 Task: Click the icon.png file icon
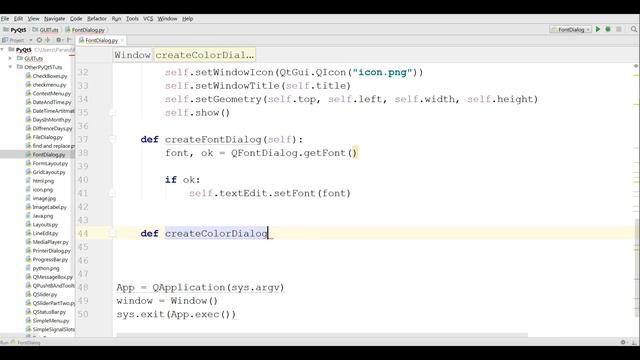click(x=28, y=189)
